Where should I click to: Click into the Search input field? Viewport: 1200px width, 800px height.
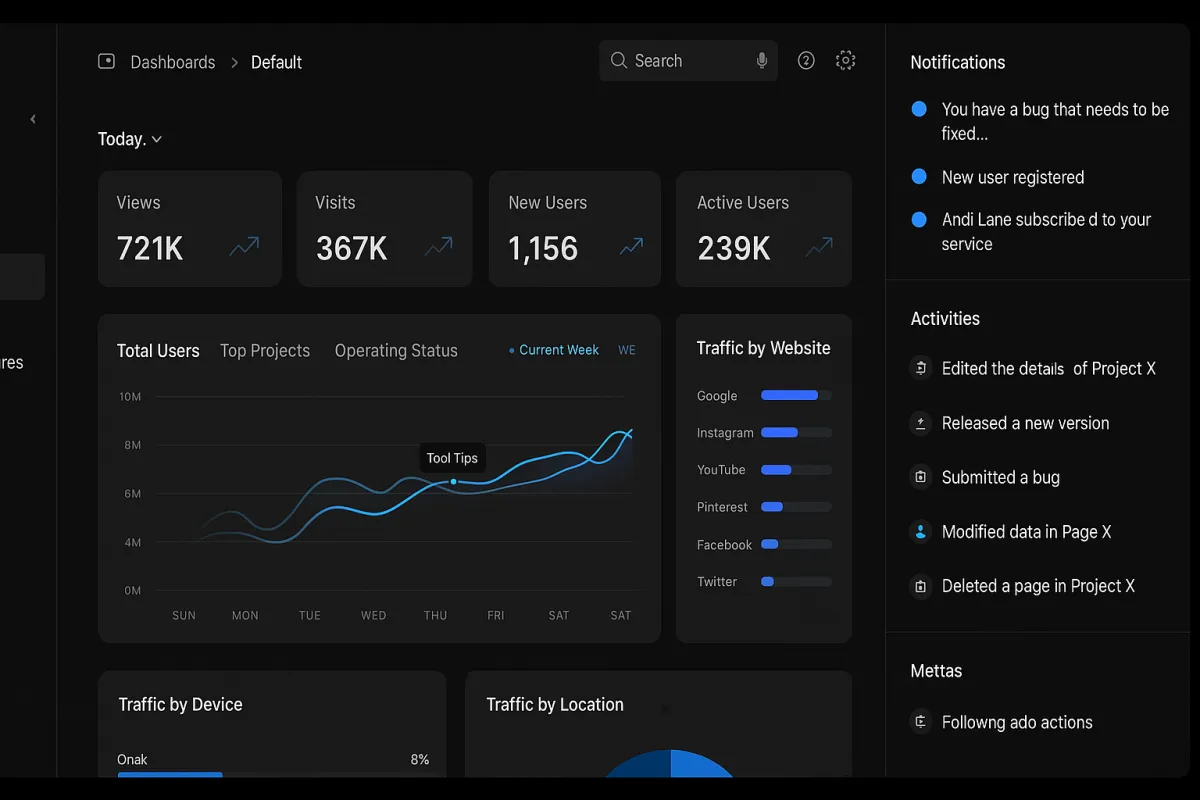pos(689,61)
